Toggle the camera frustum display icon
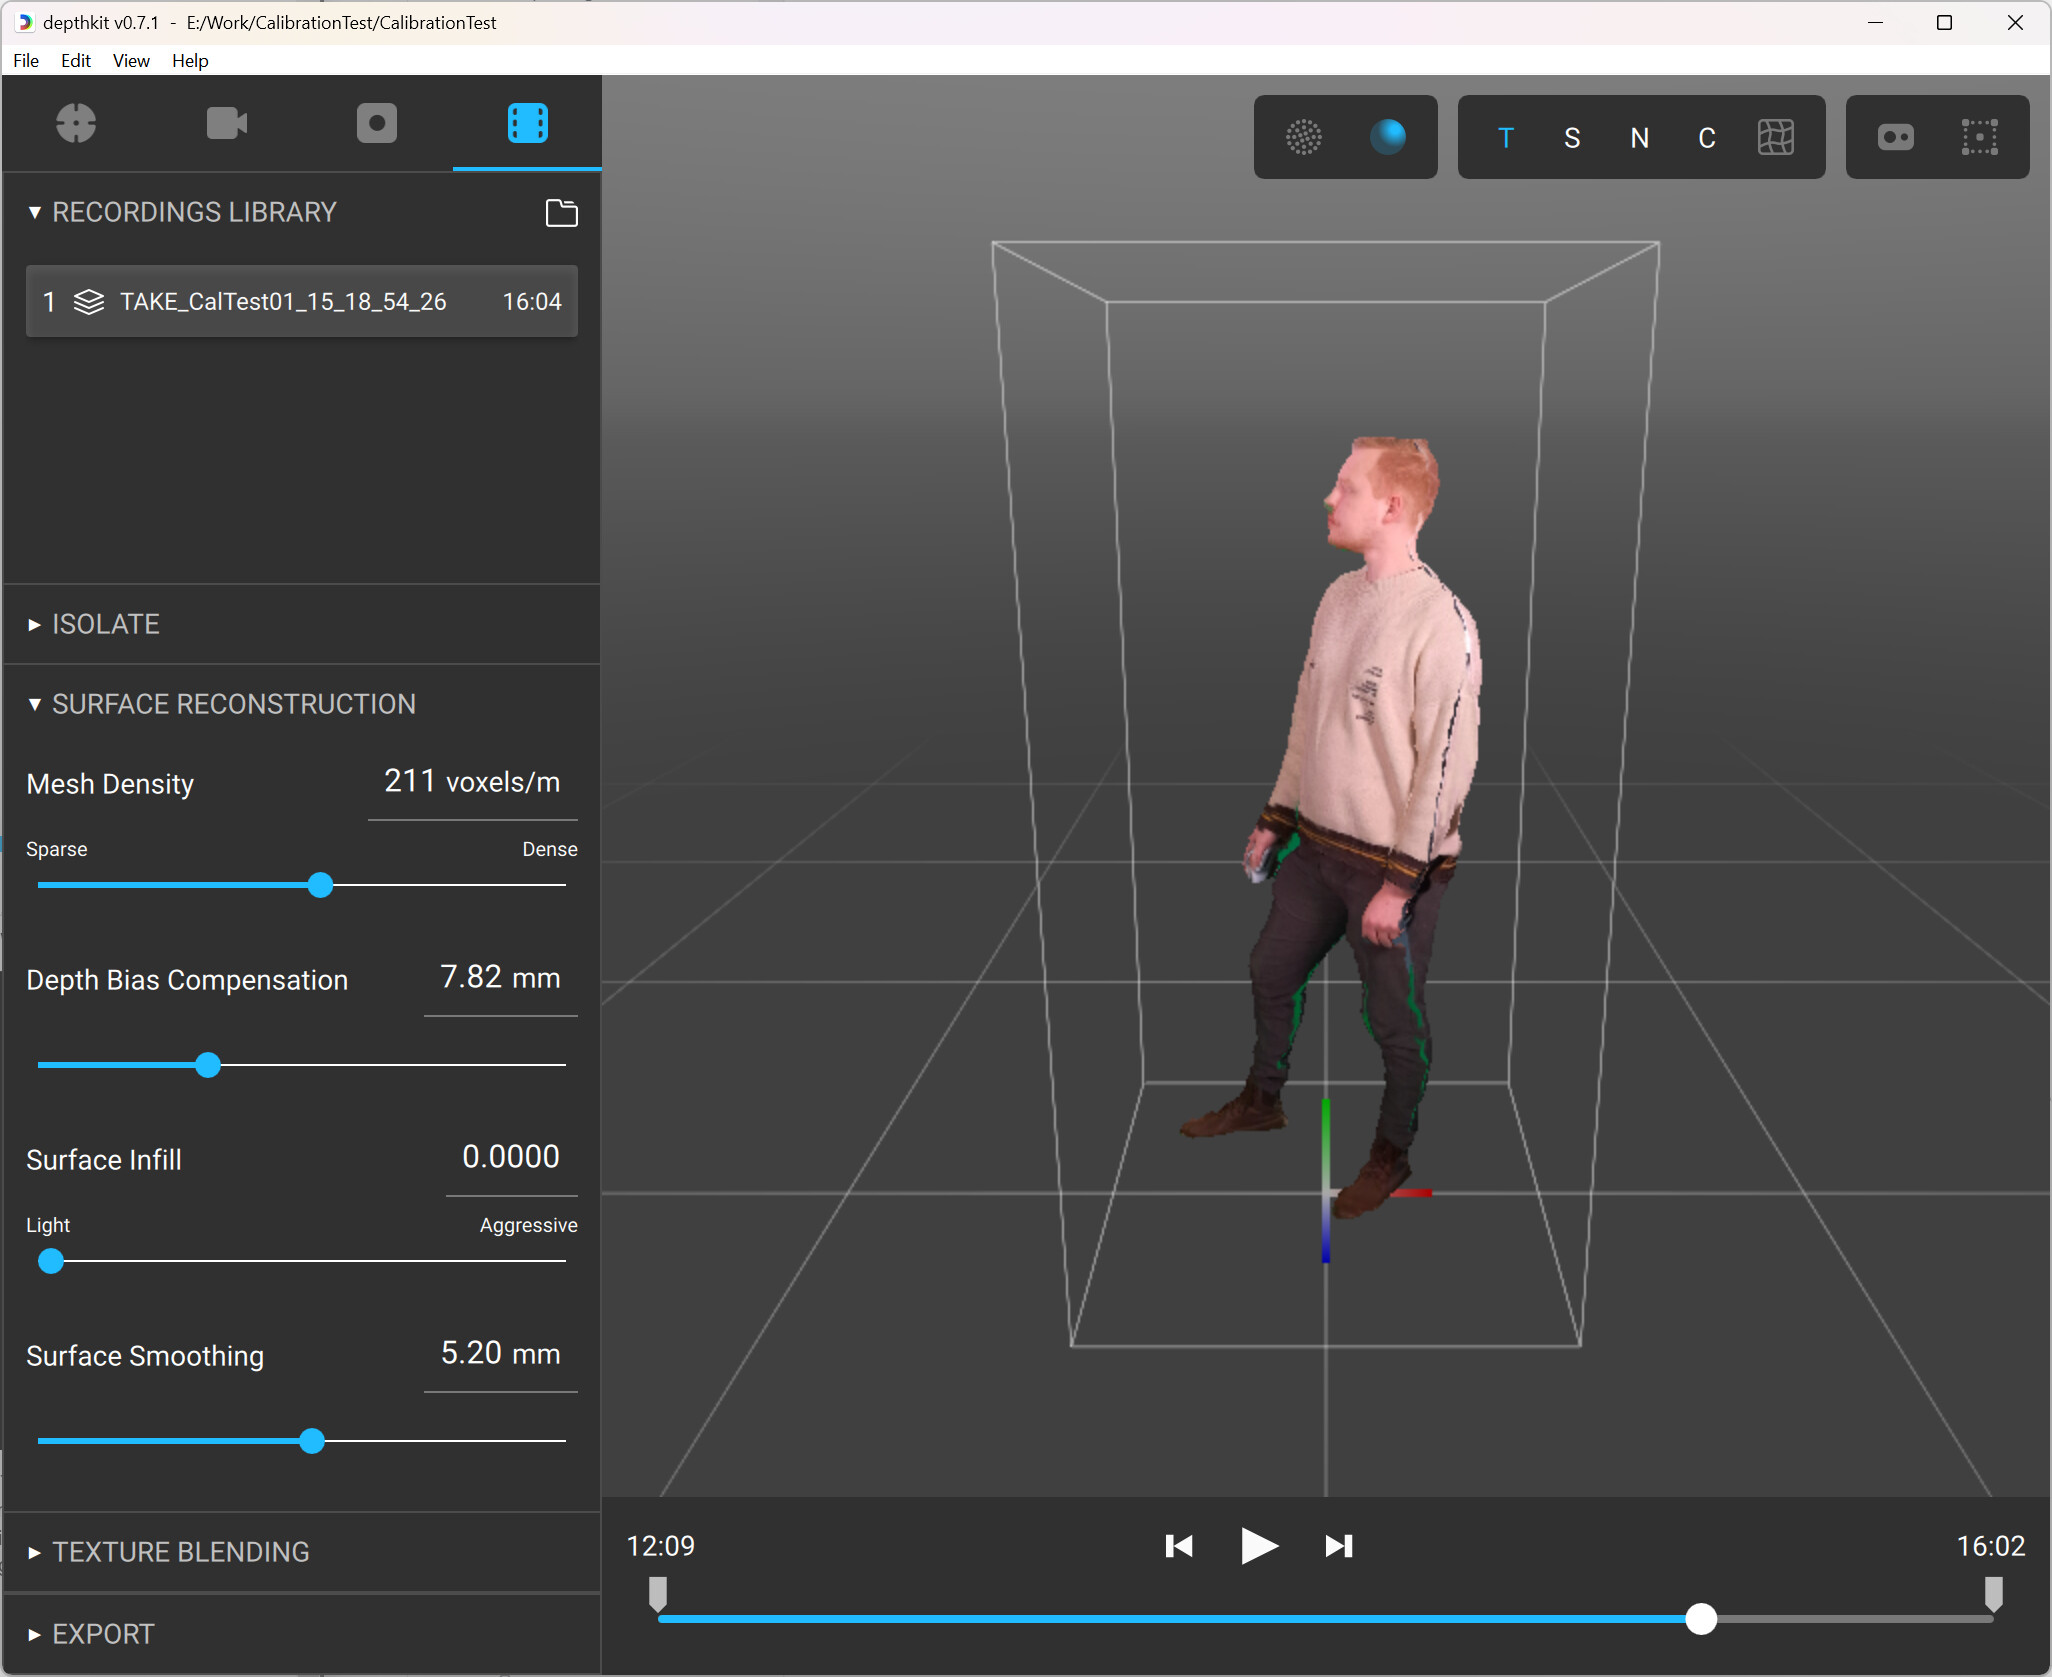The image size is (2052, 1677). (x=1896, y=137)
